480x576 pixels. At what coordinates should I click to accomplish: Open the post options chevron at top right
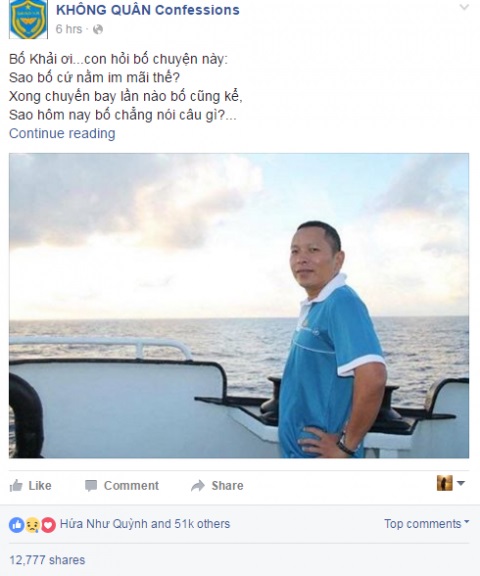click(x=464, y=7)
